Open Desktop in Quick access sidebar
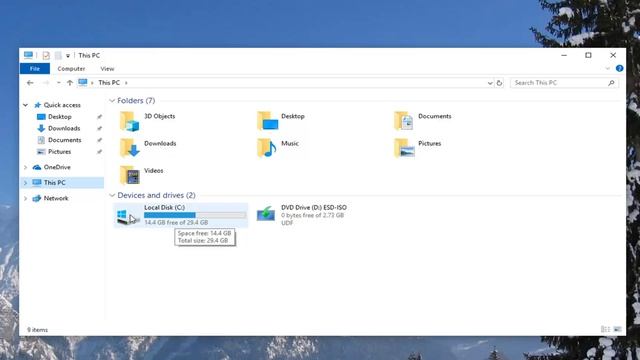This screenshot has height=360, width=640. (59, 117)
